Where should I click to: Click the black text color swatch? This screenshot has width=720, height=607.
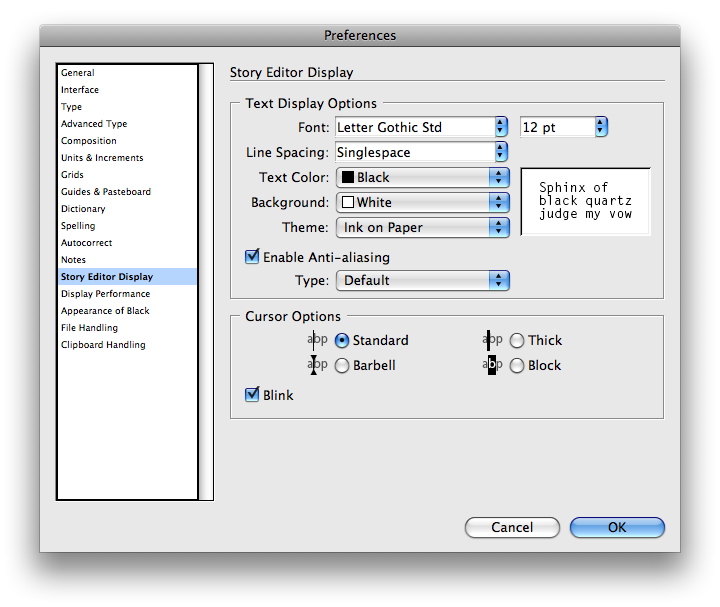point(348,177)
